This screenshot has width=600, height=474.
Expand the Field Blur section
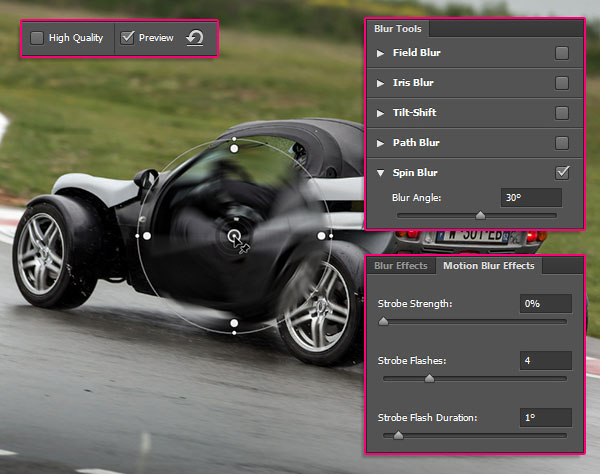tap(380, 53)
